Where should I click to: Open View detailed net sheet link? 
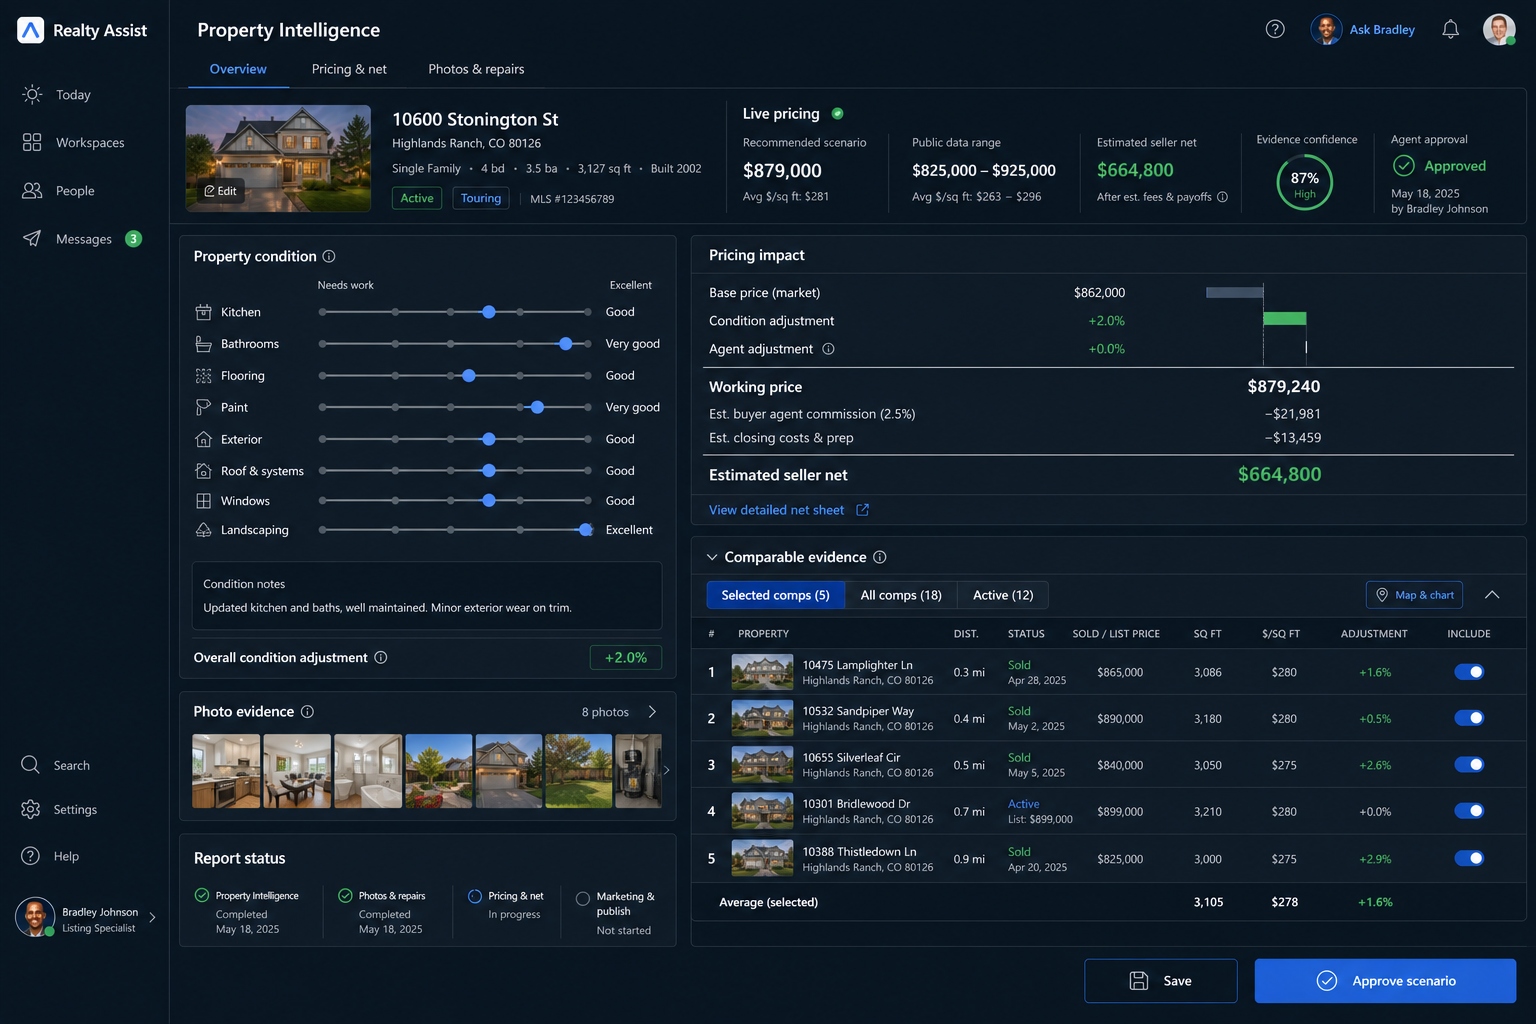pos(776,510)
